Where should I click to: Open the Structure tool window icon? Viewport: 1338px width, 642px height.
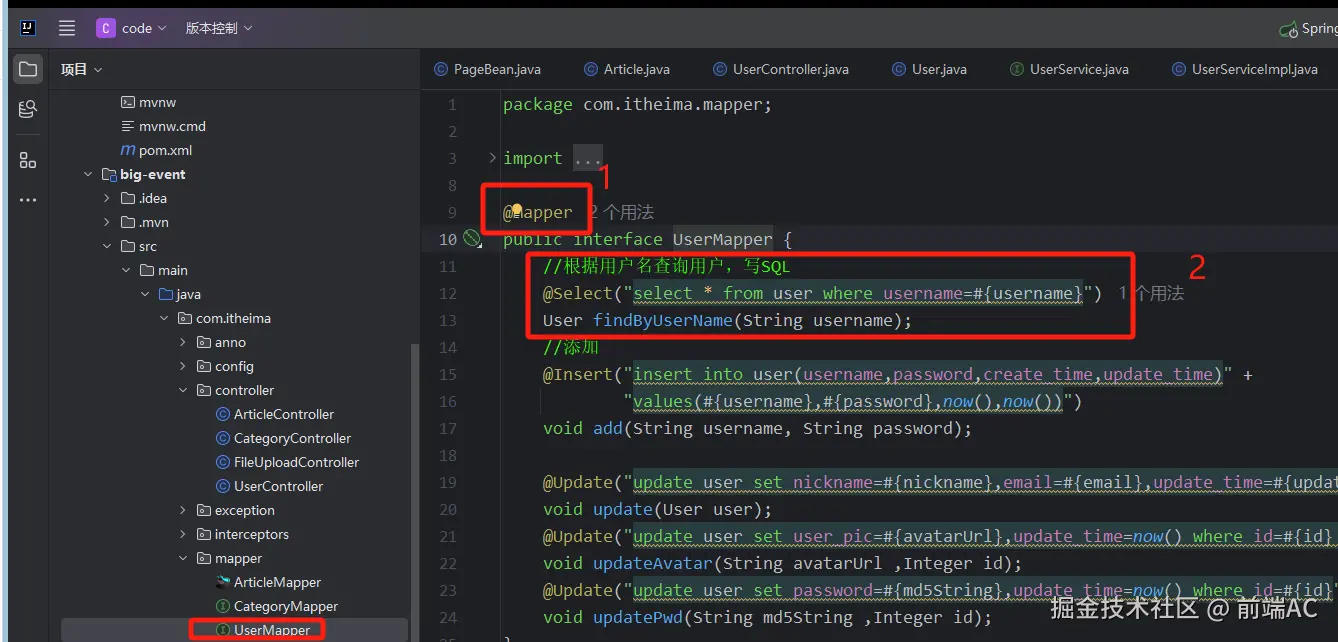pos(28,160)
